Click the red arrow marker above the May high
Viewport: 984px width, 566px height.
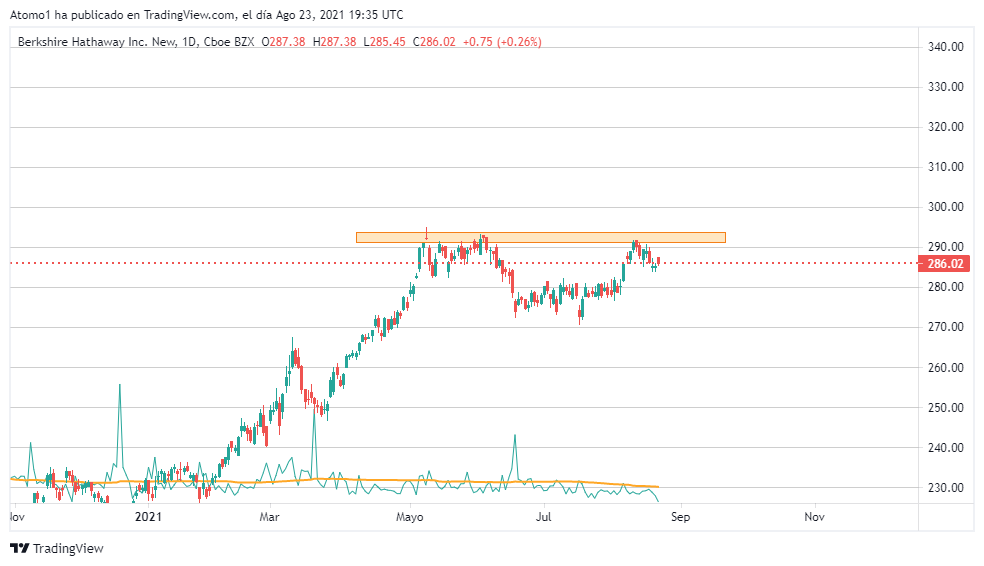tap(427, 233)
